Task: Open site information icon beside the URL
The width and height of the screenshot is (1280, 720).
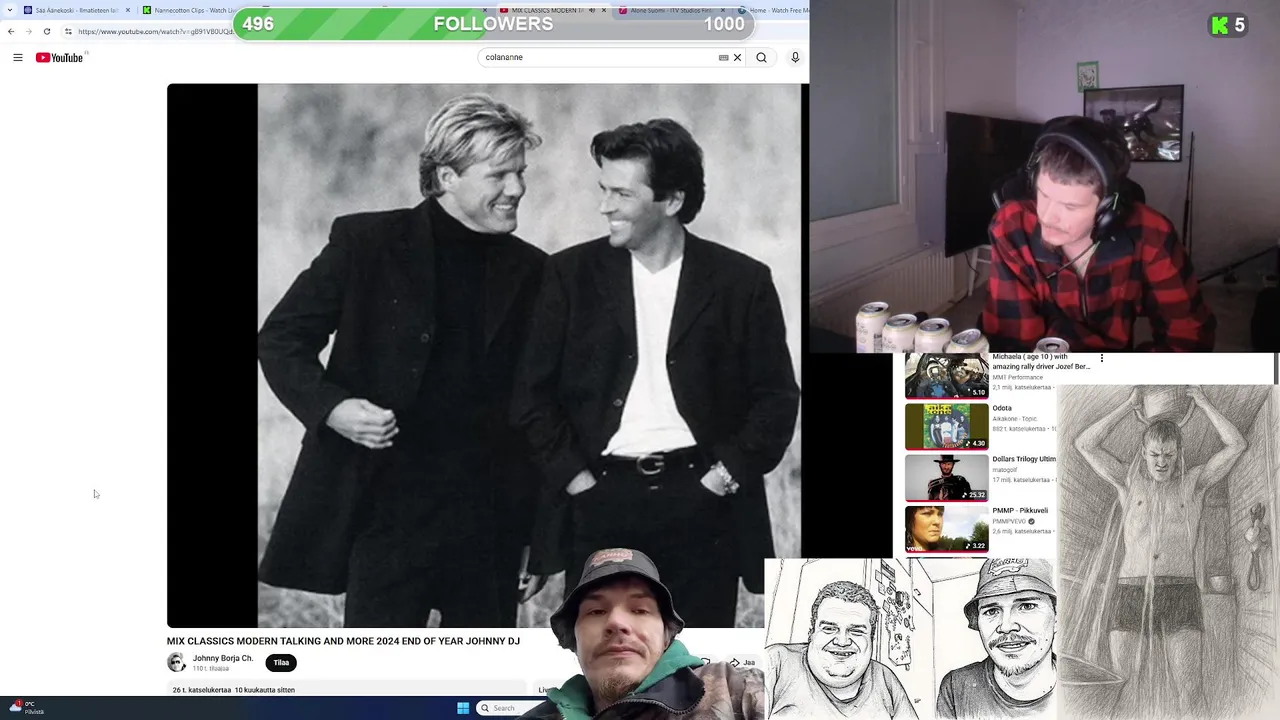Action: coord(68,31)
